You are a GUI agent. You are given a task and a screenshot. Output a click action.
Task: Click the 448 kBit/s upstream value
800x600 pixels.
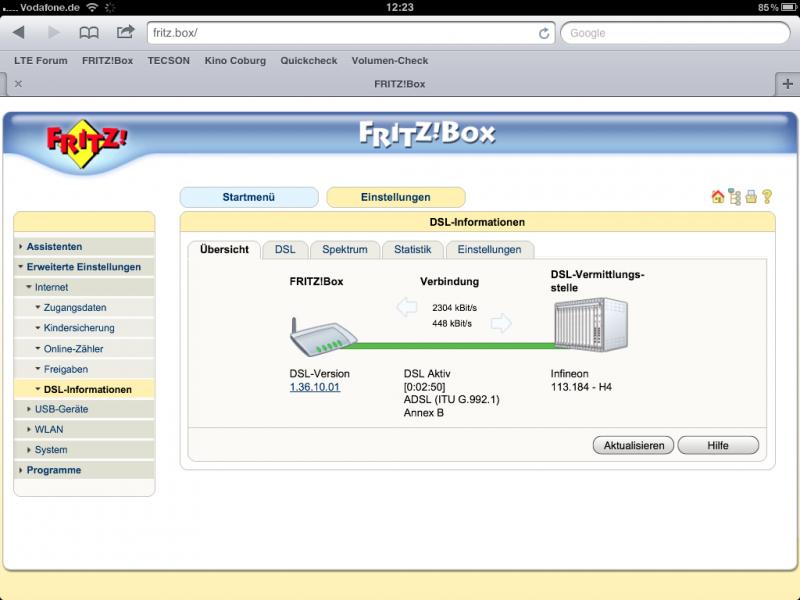(x=452, y=323)
